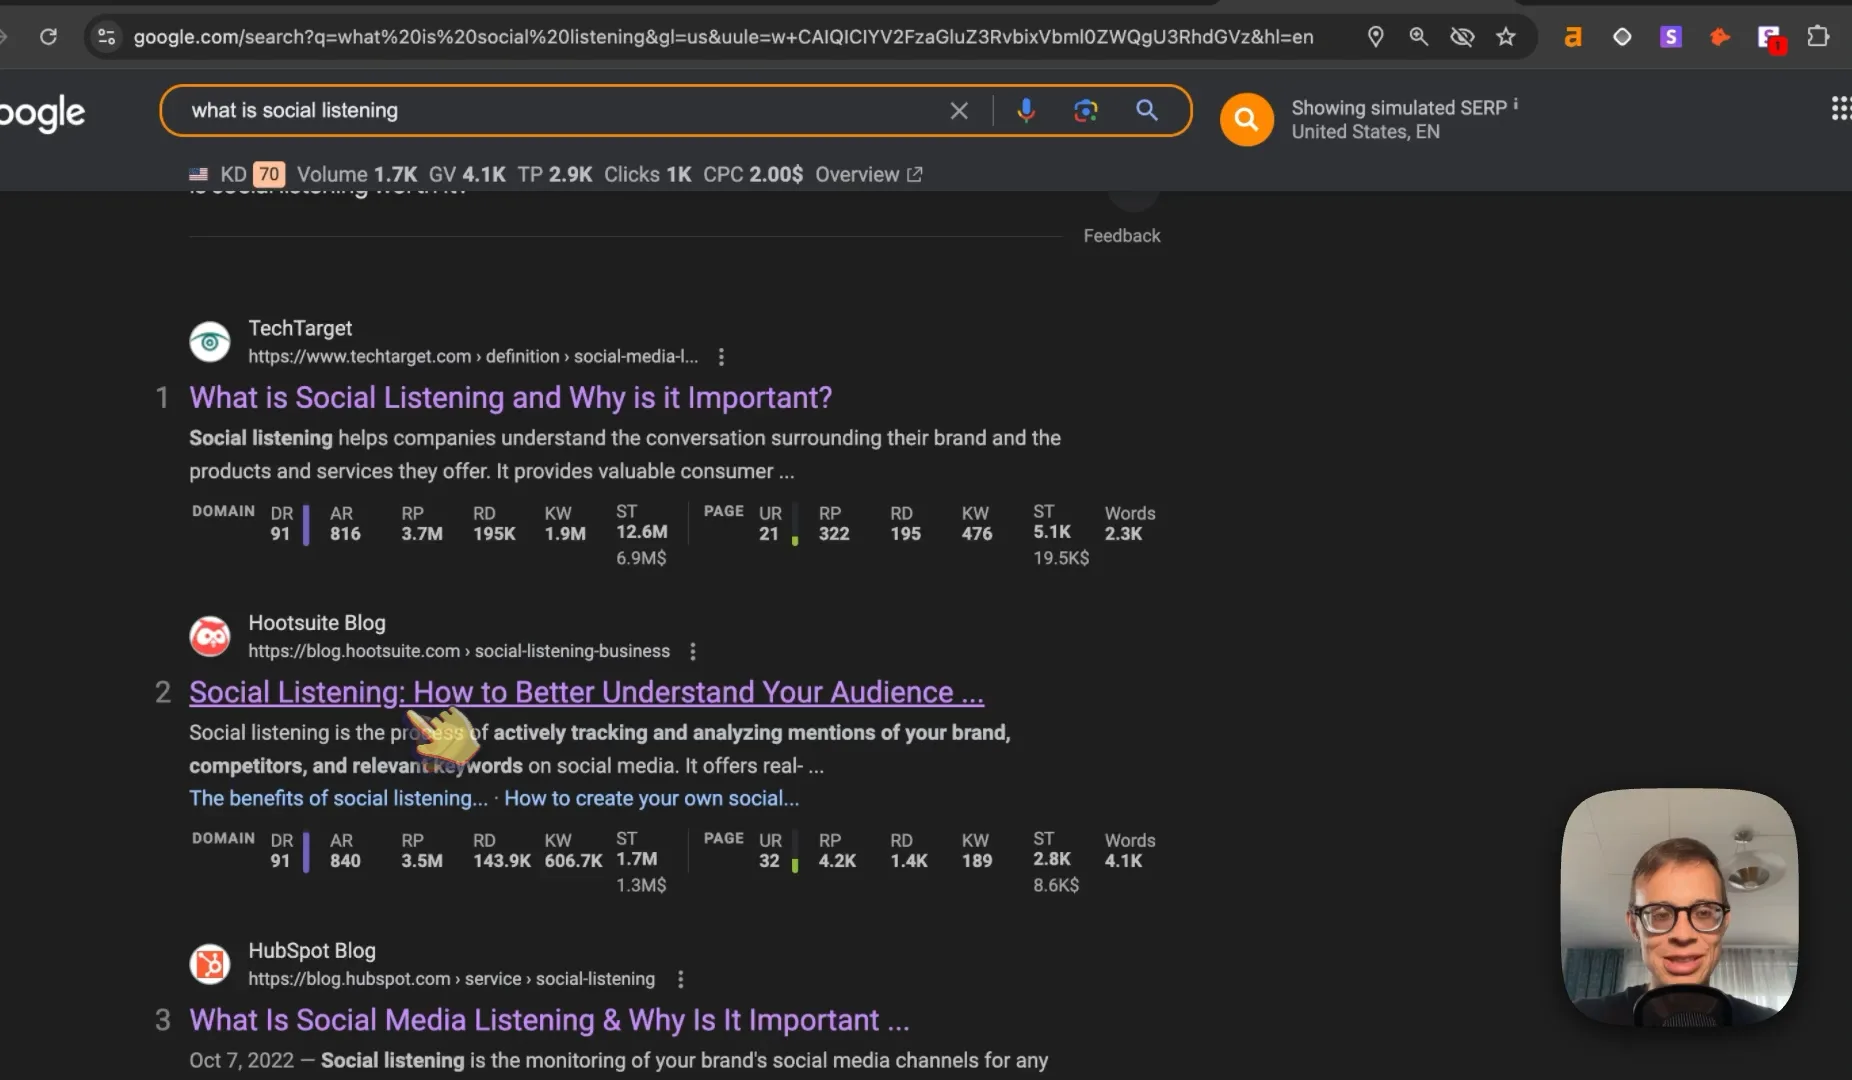1852x1080 pixels.
Task: Open the Google apps grid icon
Action: 1841,108
